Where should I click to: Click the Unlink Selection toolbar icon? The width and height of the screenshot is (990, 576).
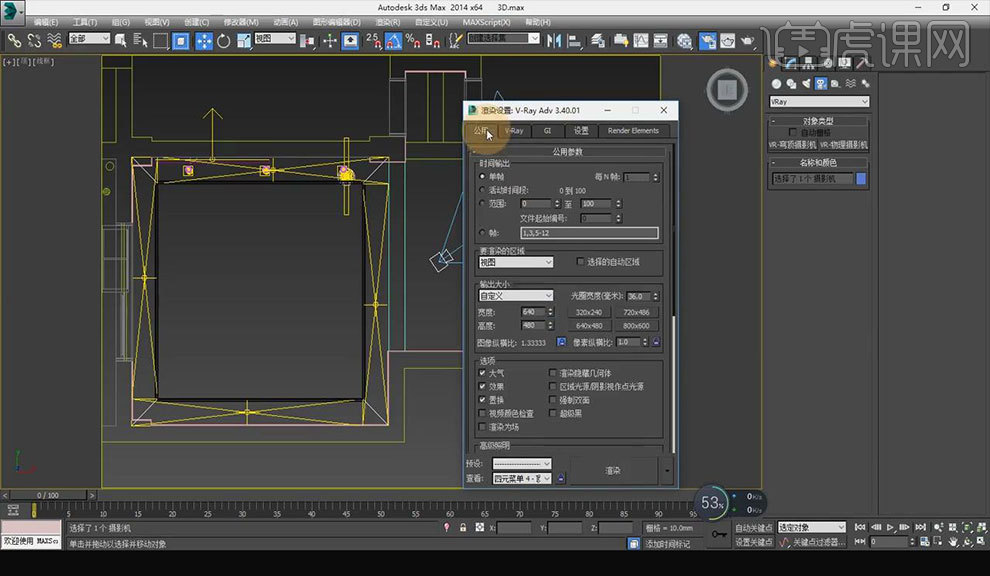coord(34,41)
